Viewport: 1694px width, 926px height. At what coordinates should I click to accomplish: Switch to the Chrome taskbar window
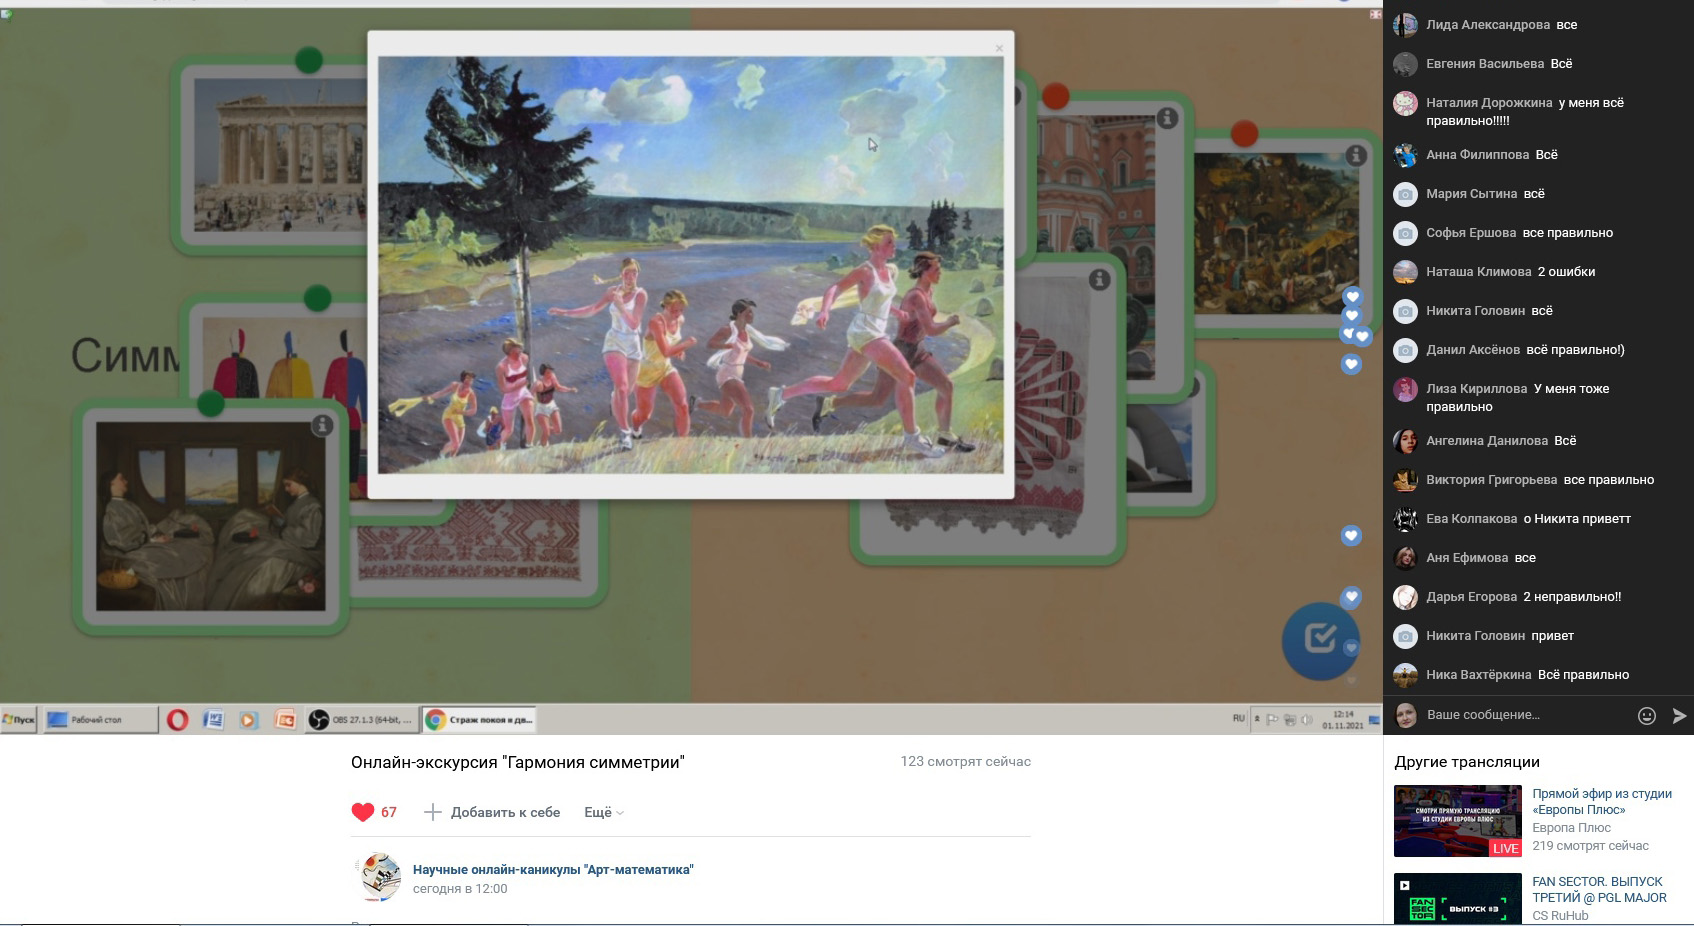481,719
